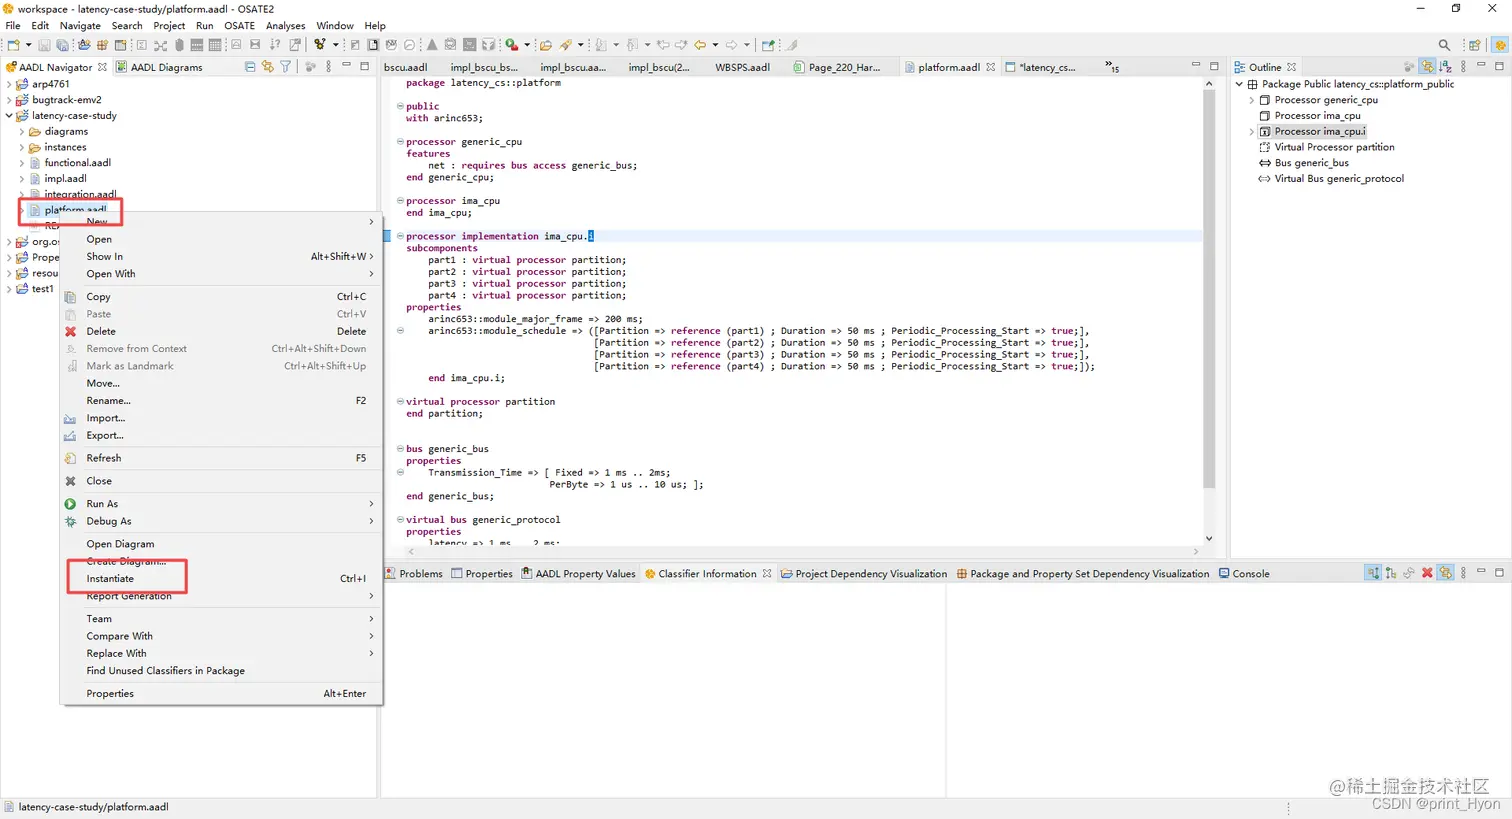Screen dimensions: 1512x819
Task: Maximize the Outline panel
Action: point(1499,66)
